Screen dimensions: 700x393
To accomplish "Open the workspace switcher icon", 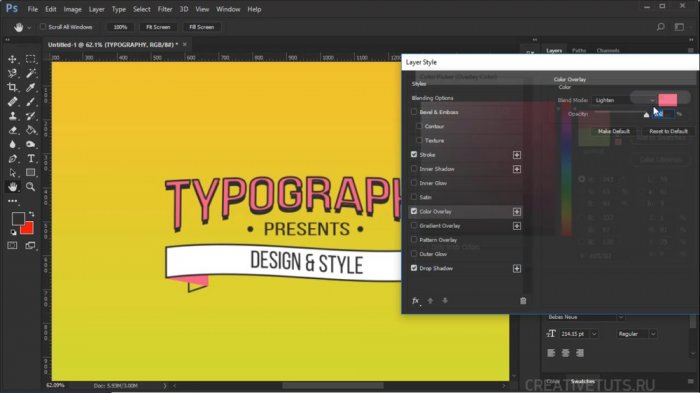I will click(x=679, y=27).
